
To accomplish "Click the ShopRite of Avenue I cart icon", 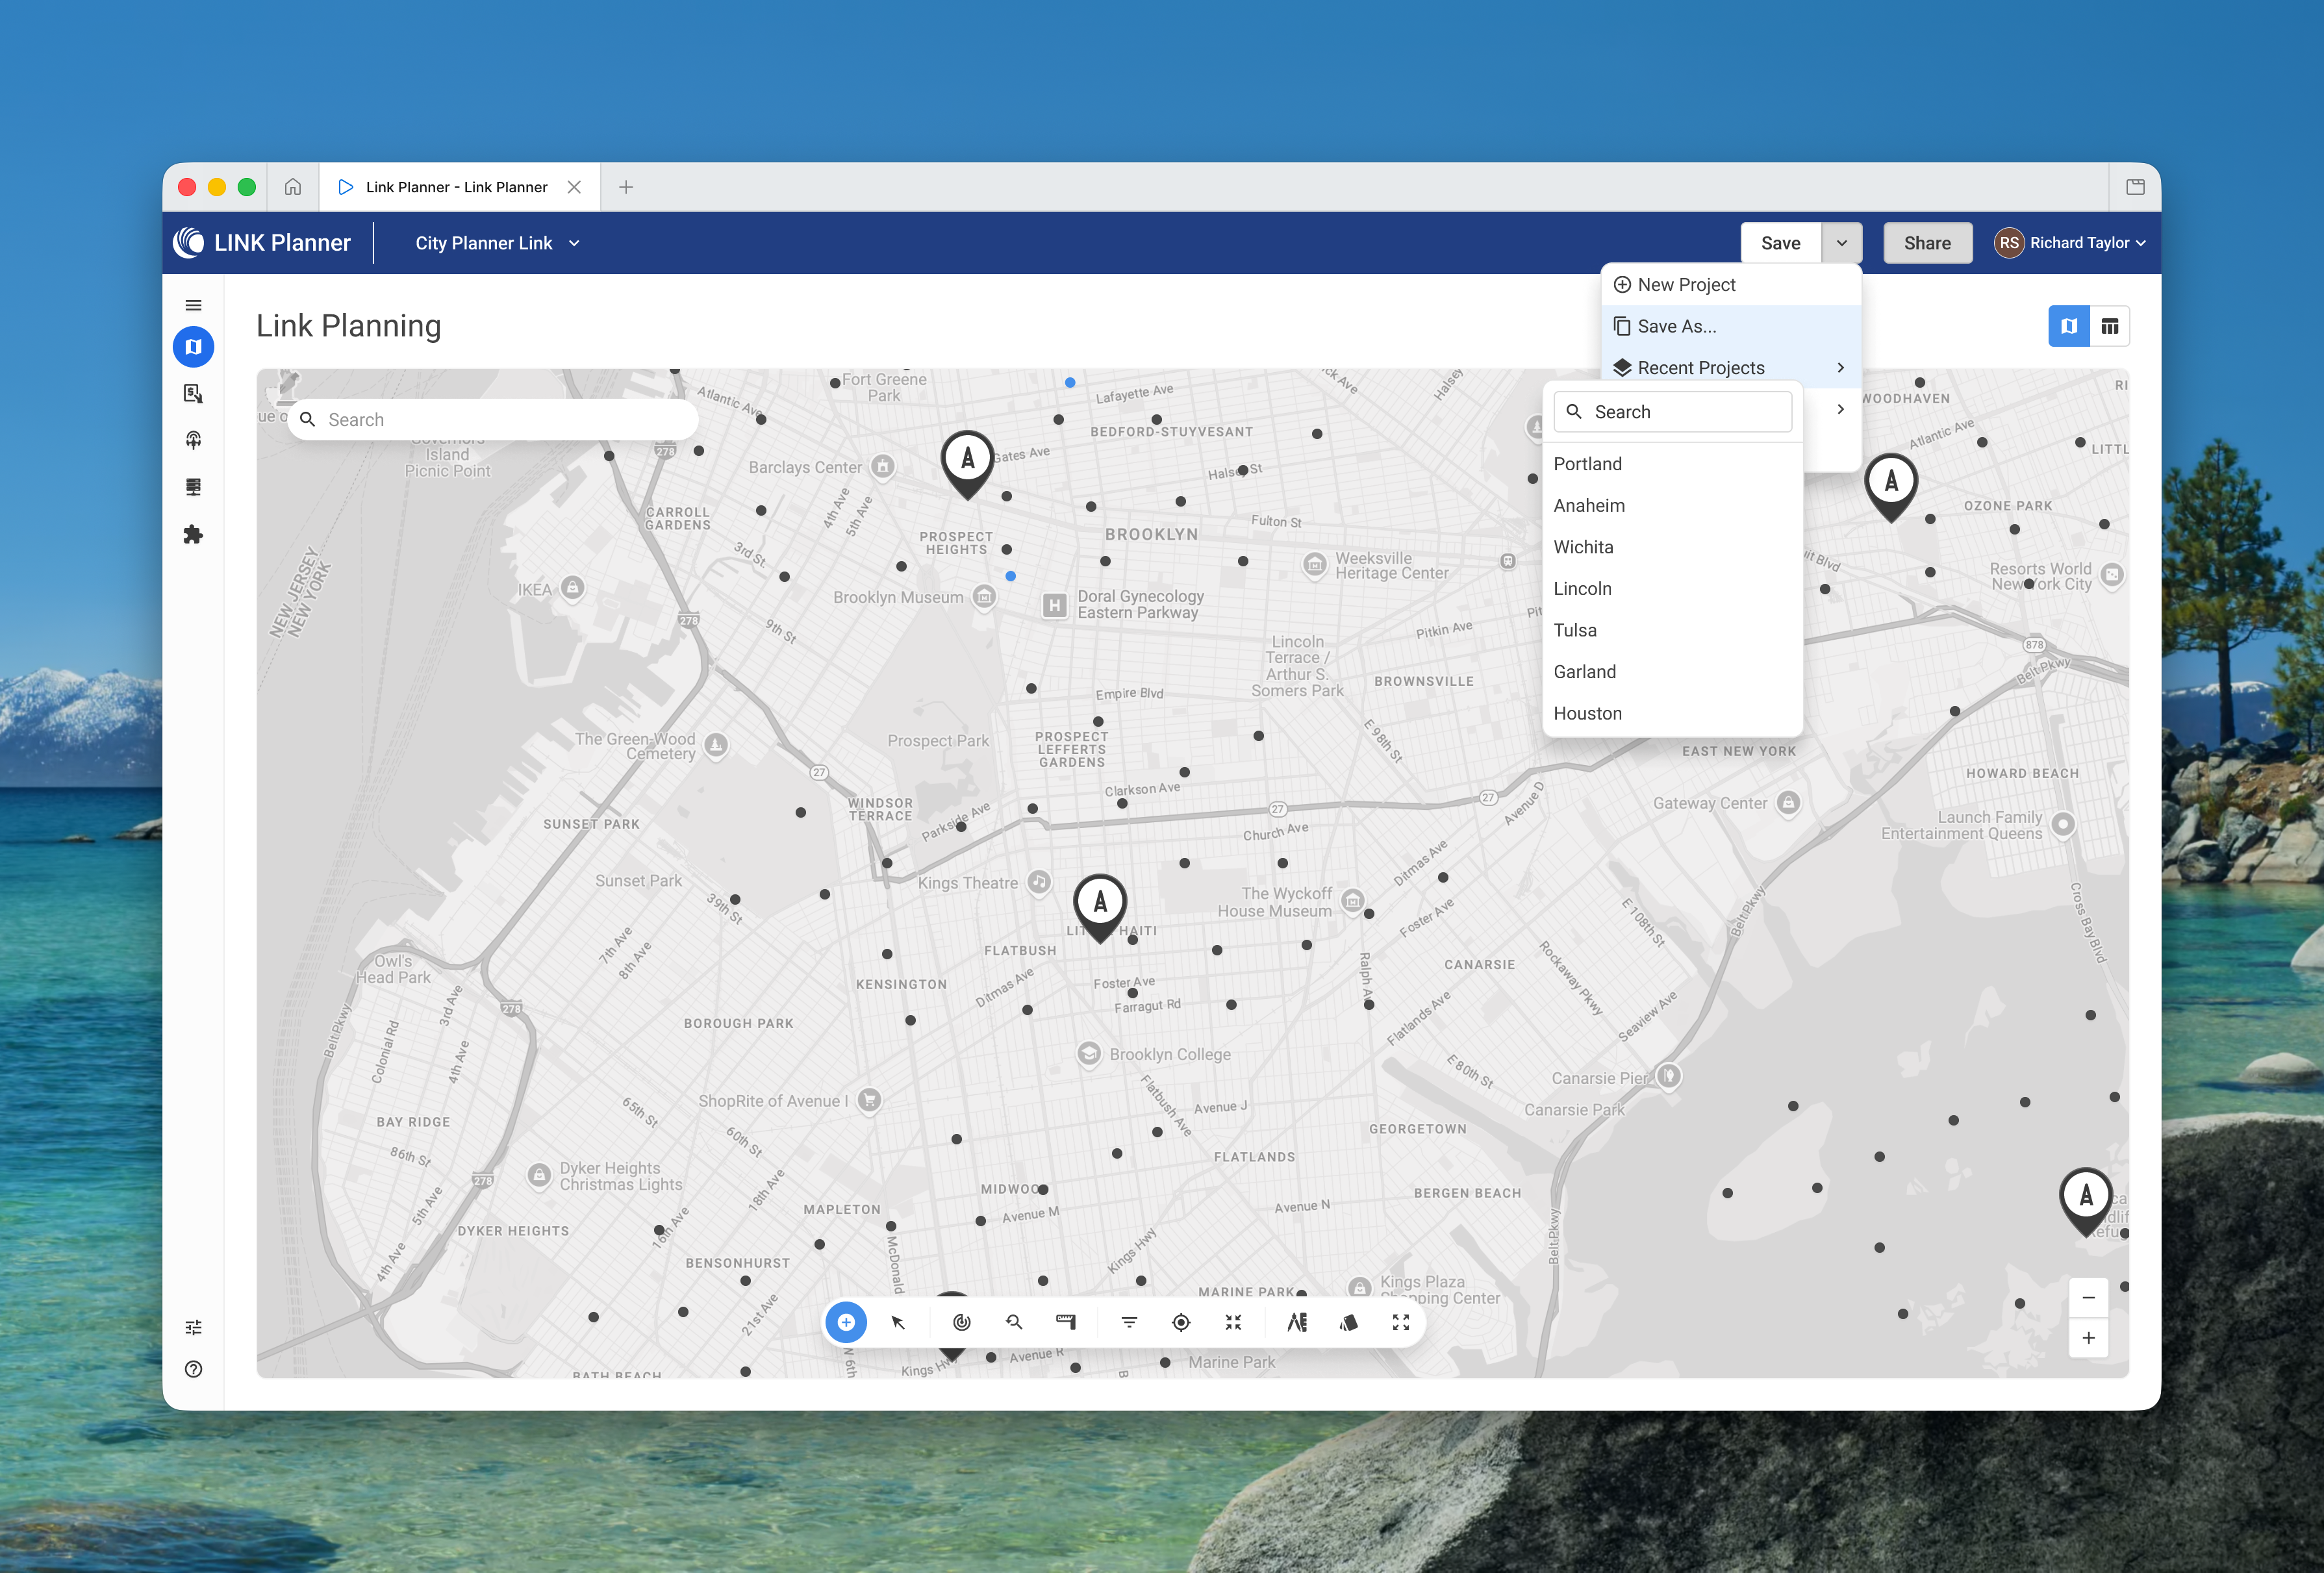I will coord(869,1100).
